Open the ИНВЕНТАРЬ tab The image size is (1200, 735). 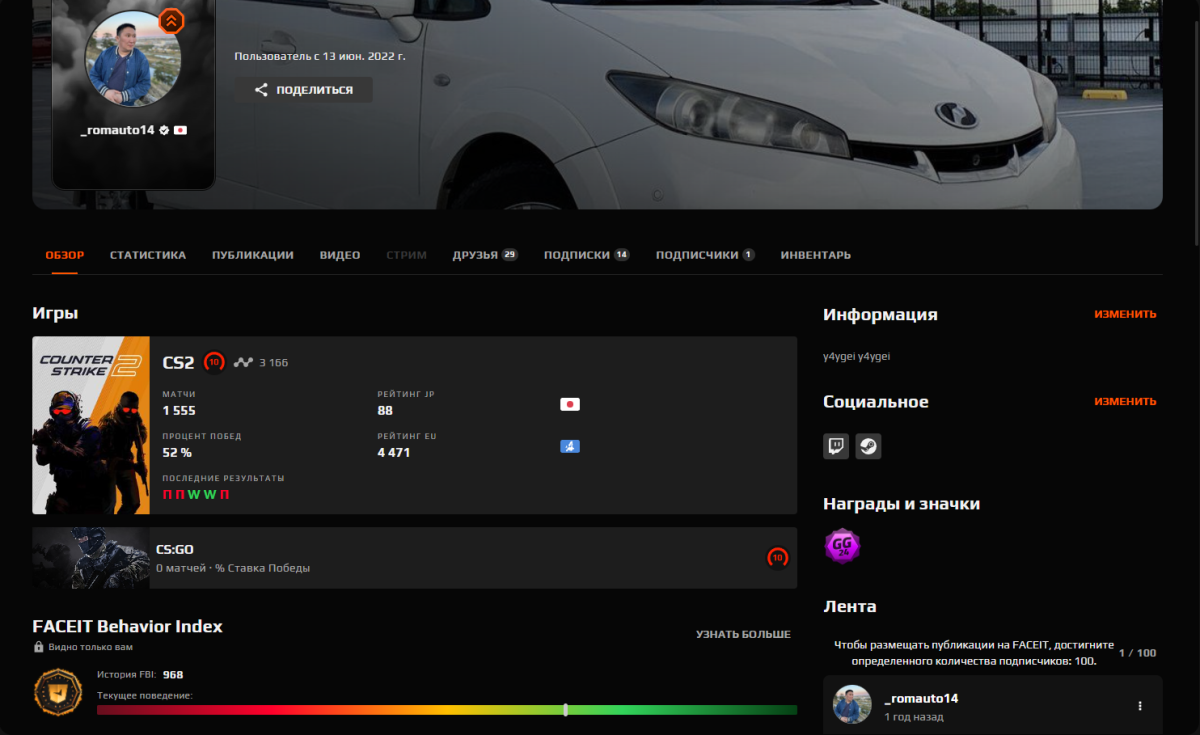click(x=816, y=255)
